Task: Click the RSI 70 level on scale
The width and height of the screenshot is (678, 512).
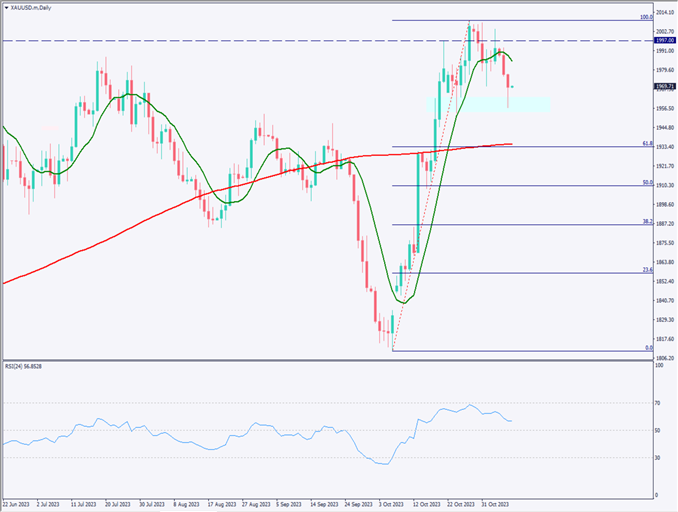Action: click(x=660, y=402)
